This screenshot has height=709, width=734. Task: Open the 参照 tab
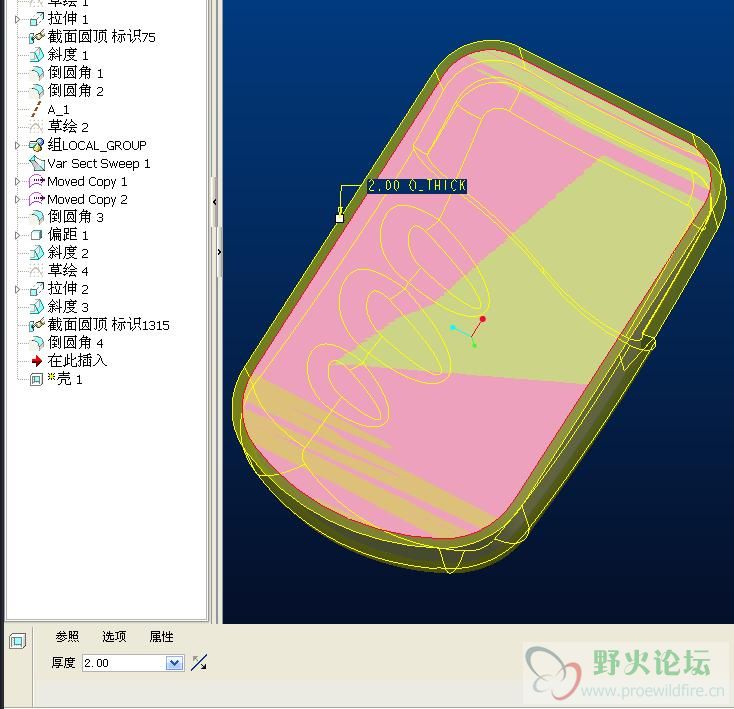[67, 636]
